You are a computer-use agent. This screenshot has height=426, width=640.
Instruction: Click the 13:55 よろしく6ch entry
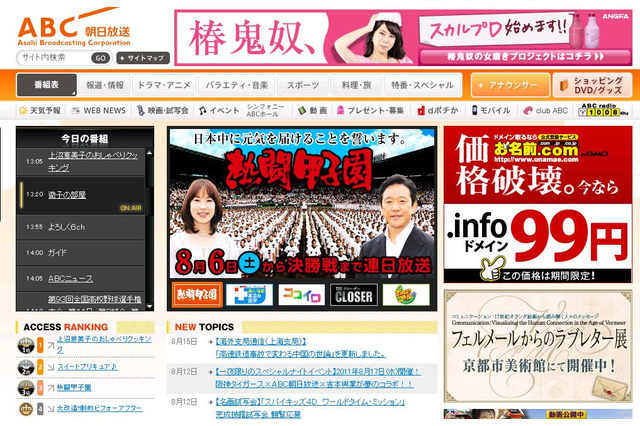click(x=81, y=227)
